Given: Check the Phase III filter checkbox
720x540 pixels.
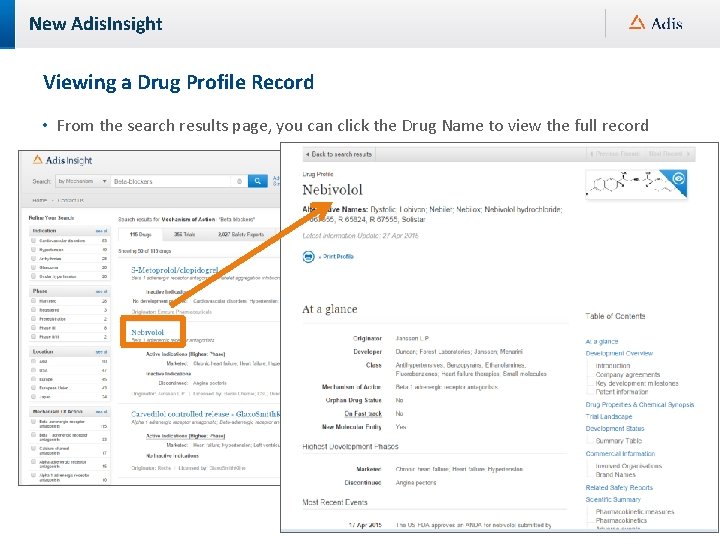Looking at the screenshot, I should [33, 327].
